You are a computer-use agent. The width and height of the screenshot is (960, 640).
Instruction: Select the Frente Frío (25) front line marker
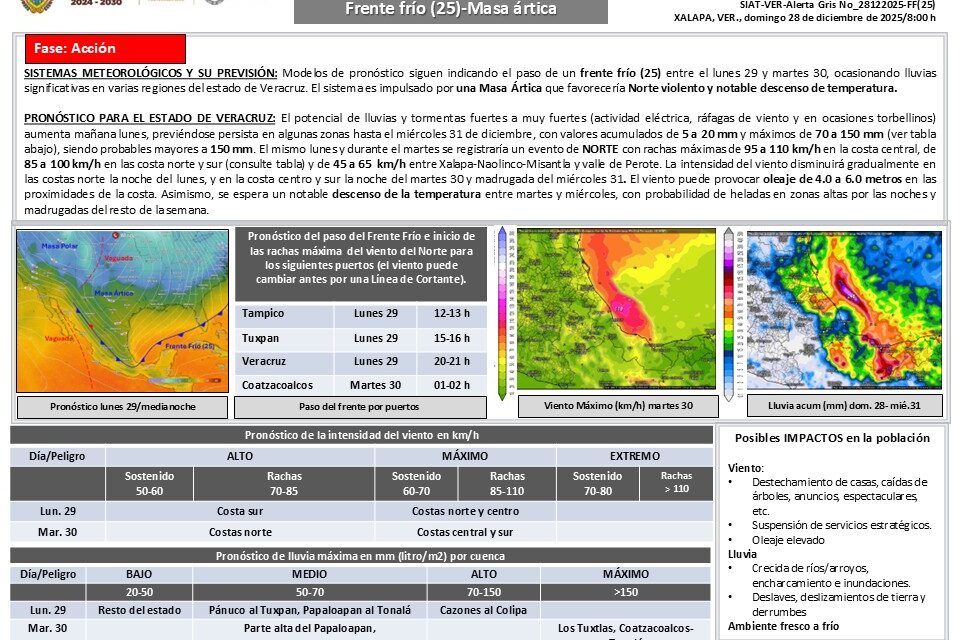(x=190, y=346)
